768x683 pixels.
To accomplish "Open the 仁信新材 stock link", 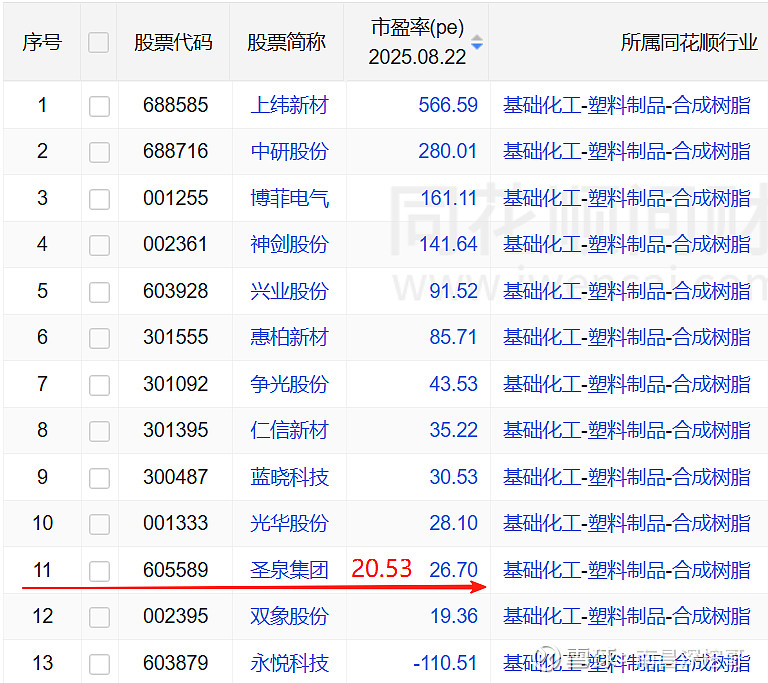I will [289, 430].
